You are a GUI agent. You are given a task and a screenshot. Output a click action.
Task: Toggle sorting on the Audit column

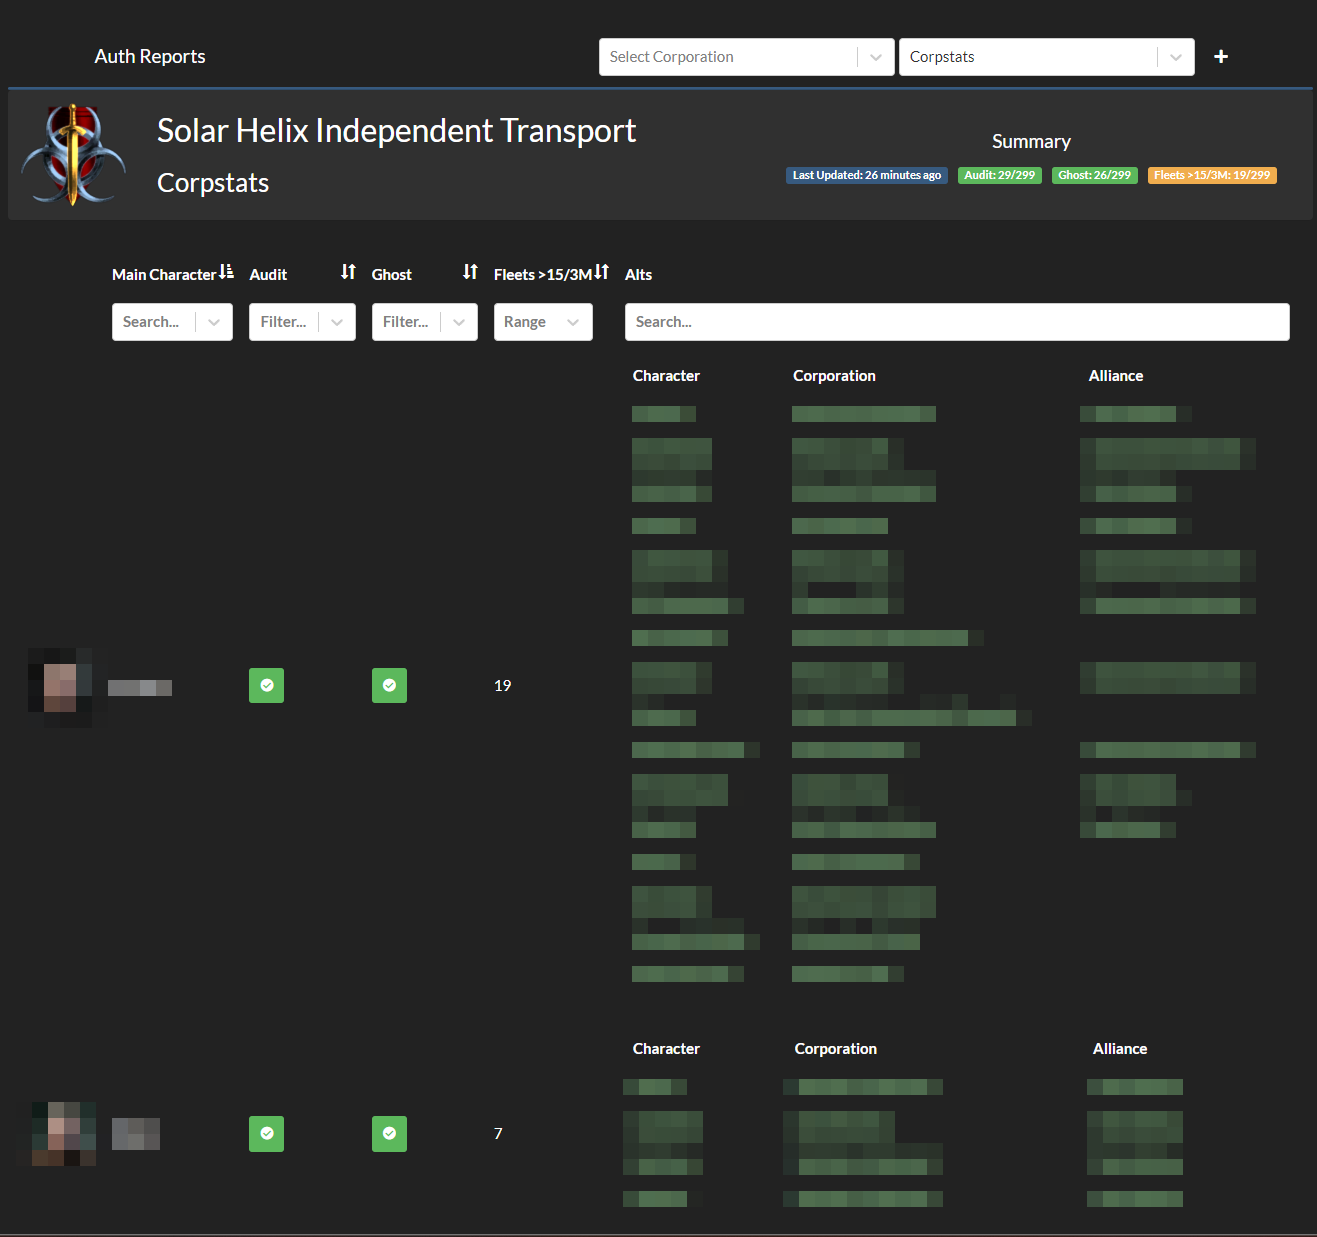[x=347, y=271]
